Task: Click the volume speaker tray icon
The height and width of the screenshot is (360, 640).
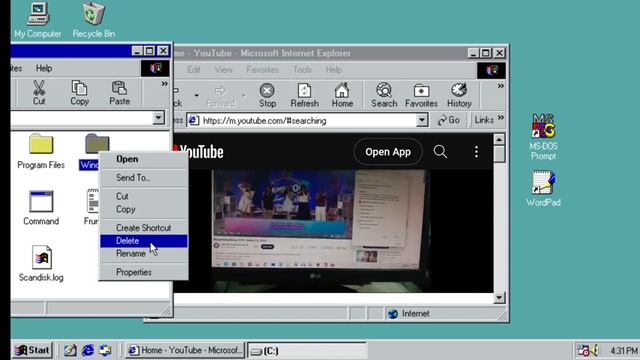Action: coord(595,350)
